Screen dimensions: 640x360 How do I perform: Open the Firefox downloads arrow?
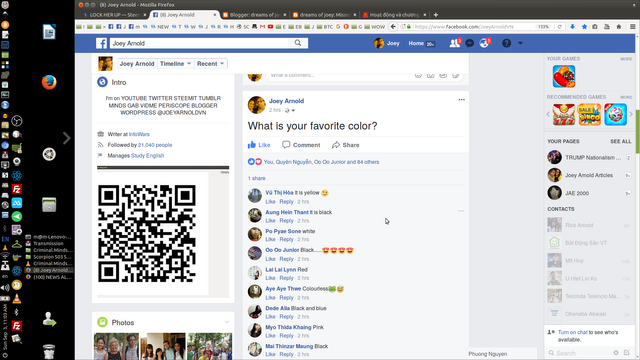tap(572, 27)
